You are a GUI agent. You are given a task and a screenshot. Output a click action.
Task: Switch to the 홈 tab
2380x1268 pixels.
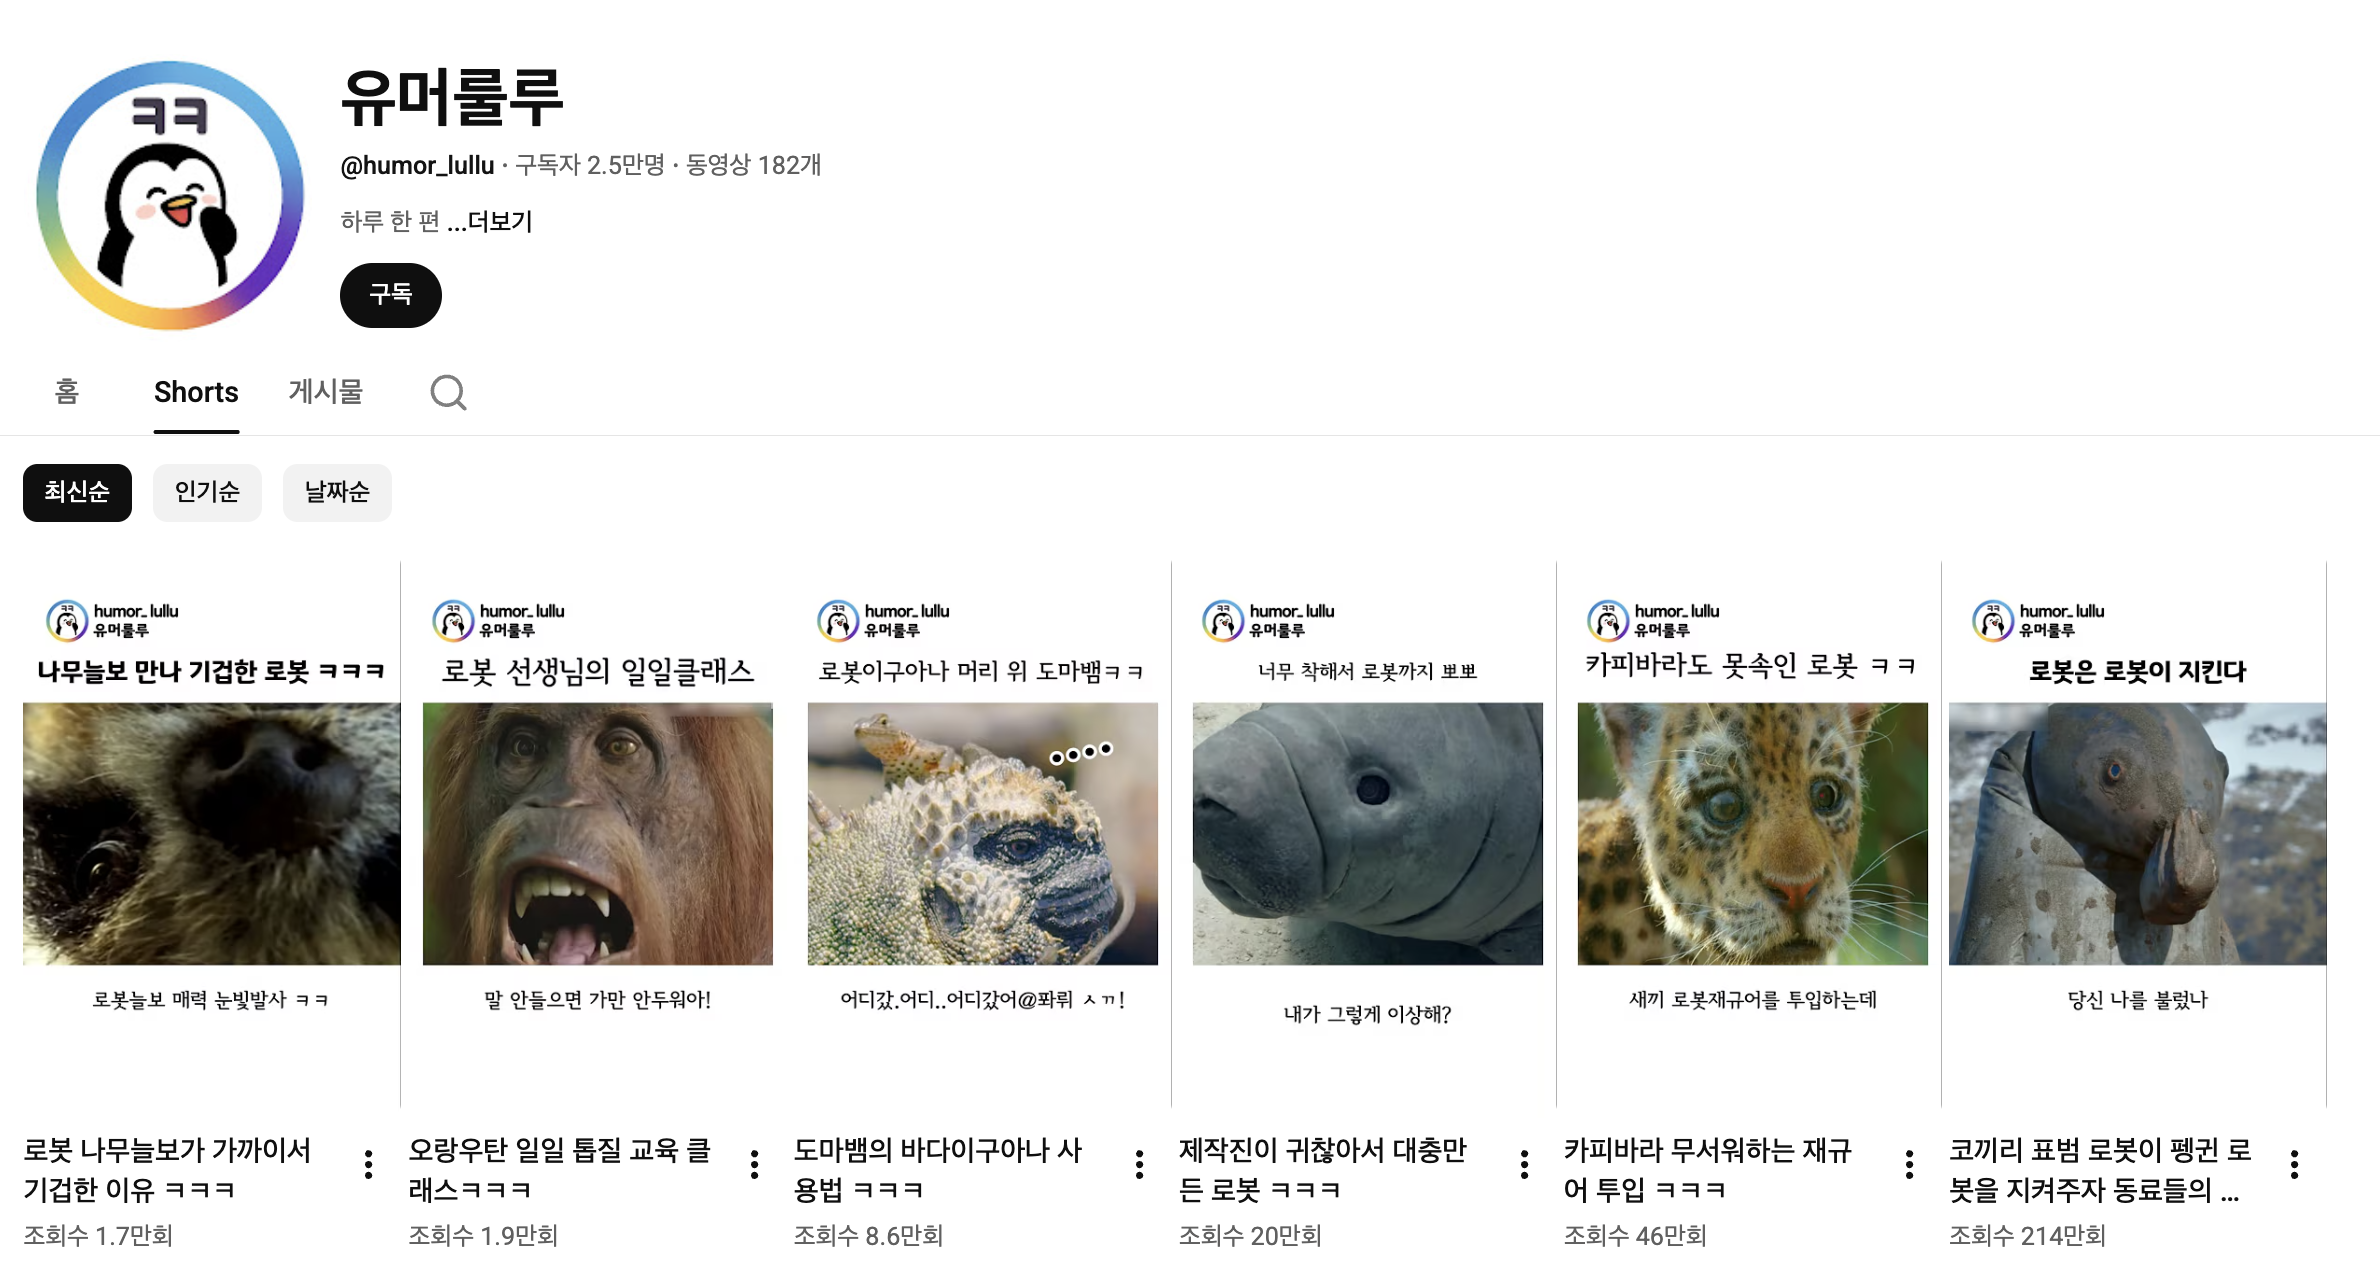point(66,391)
